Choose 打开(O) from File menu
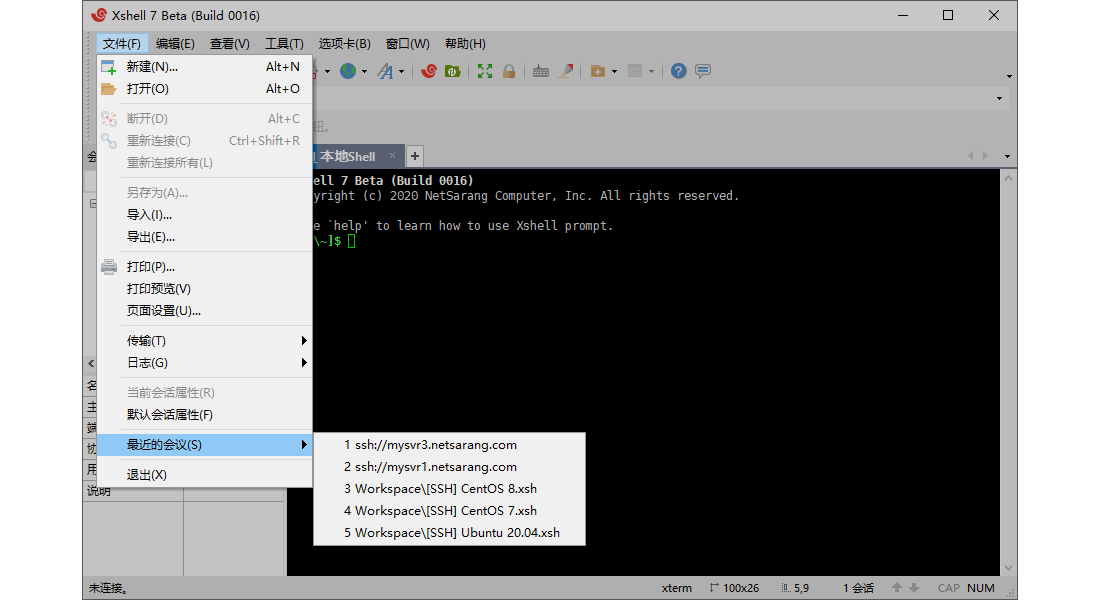The height and width of the screenshot is (600, 1100). coord(204,89)
